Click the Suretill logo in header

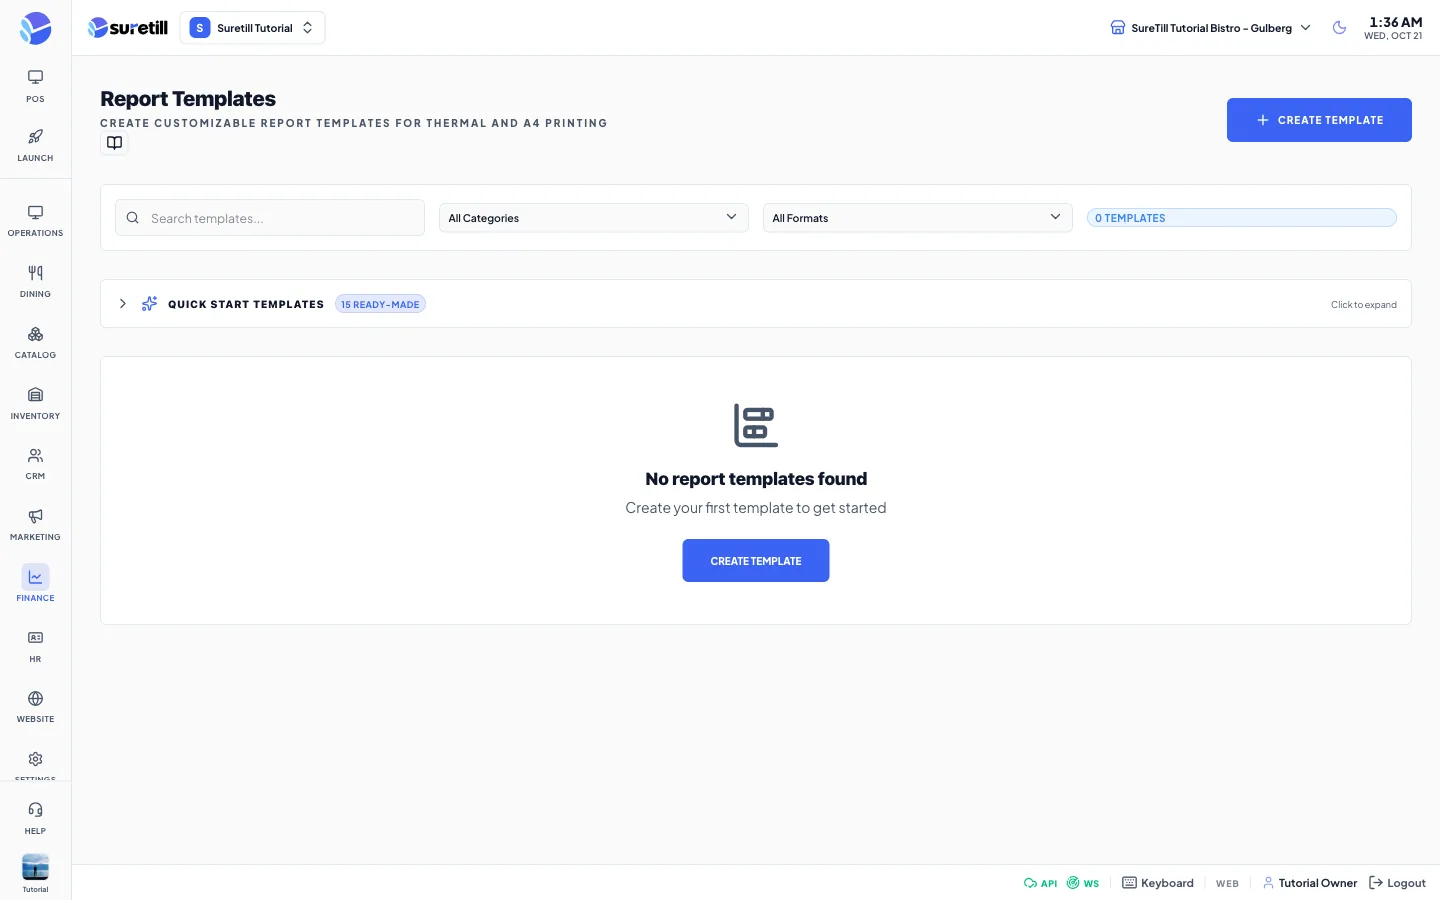(128, 28)
